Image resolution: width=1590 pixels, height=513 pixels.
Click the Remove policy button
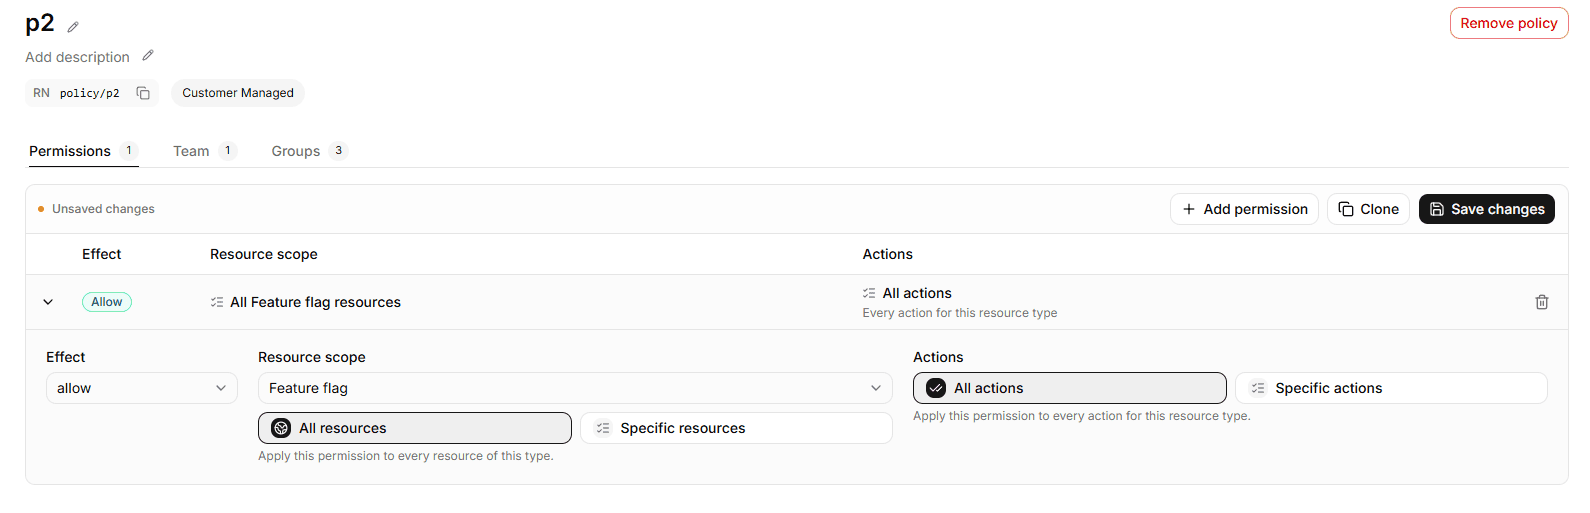point(1509,23)
